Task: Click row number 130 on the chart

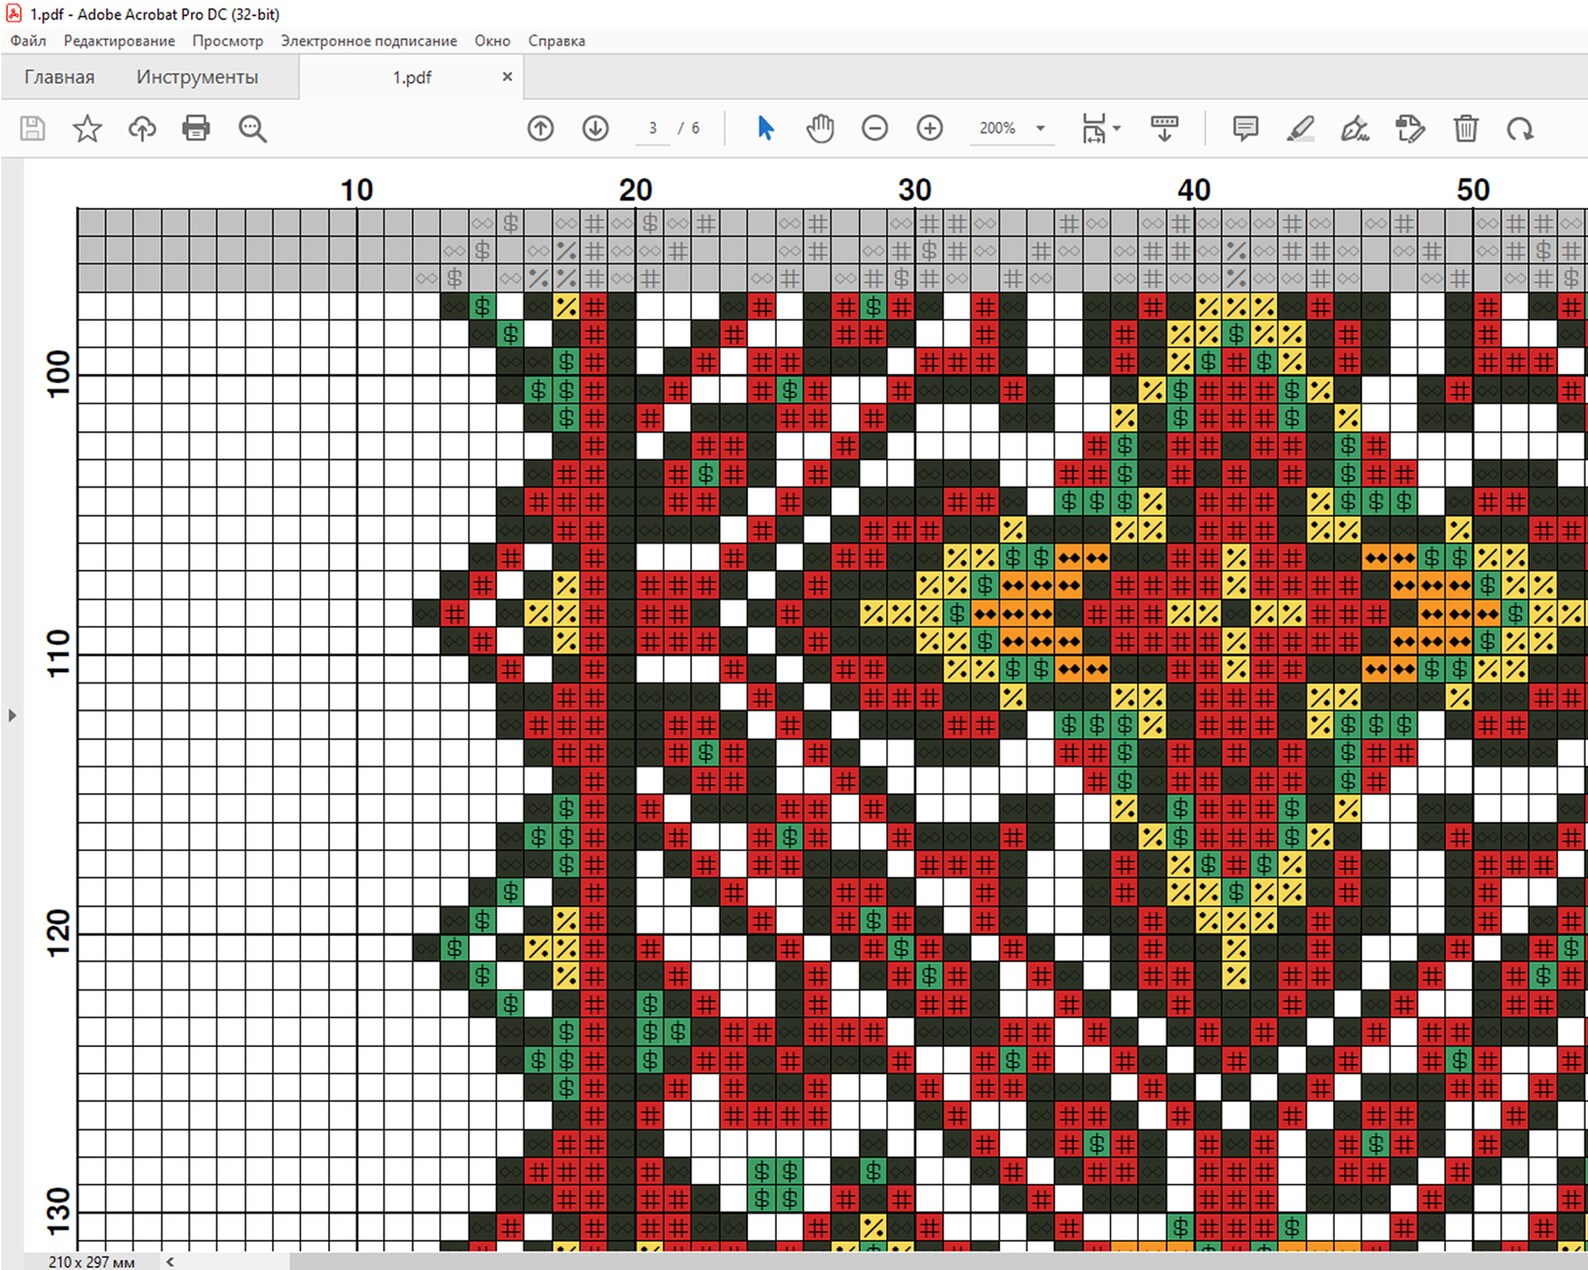Action: (x=59, y=1211)
